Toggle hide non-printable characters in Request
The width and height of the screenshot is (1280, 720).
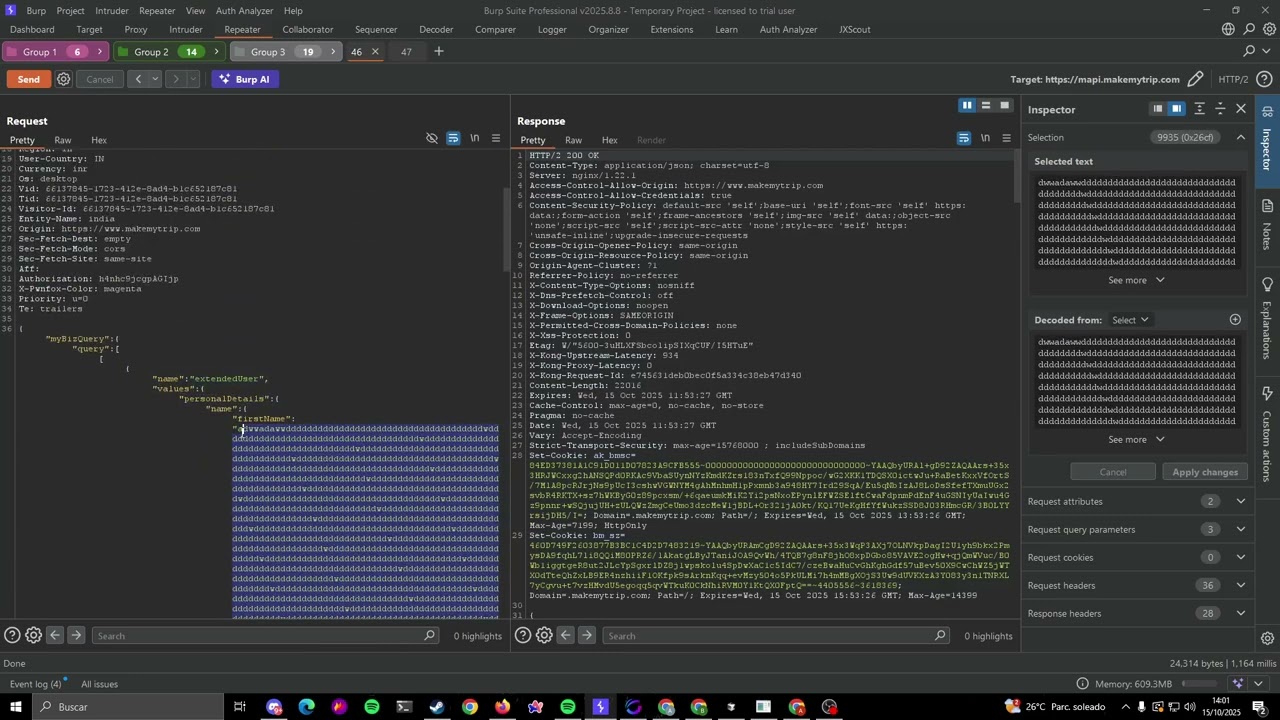(x=432, y=139)
